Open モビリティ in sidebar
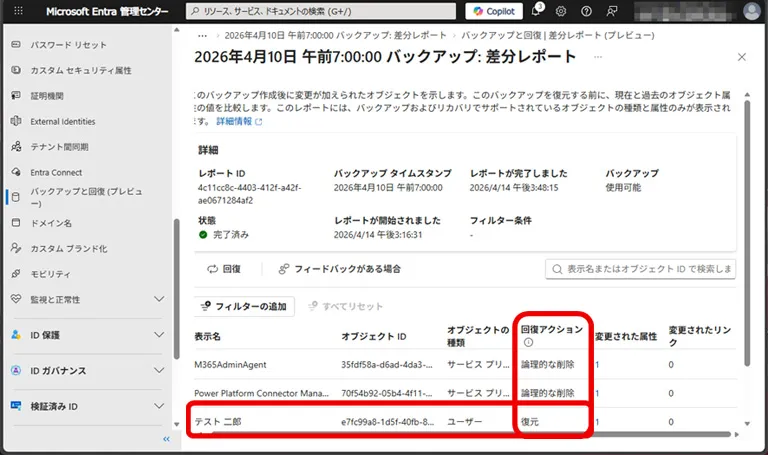The width and height of the screenshot is (768, 455). pyautogui.click(x=50, y=274)
